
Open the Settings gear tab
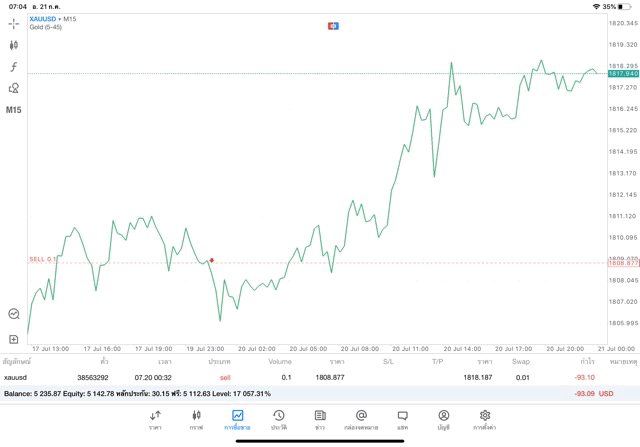point(485,419)
